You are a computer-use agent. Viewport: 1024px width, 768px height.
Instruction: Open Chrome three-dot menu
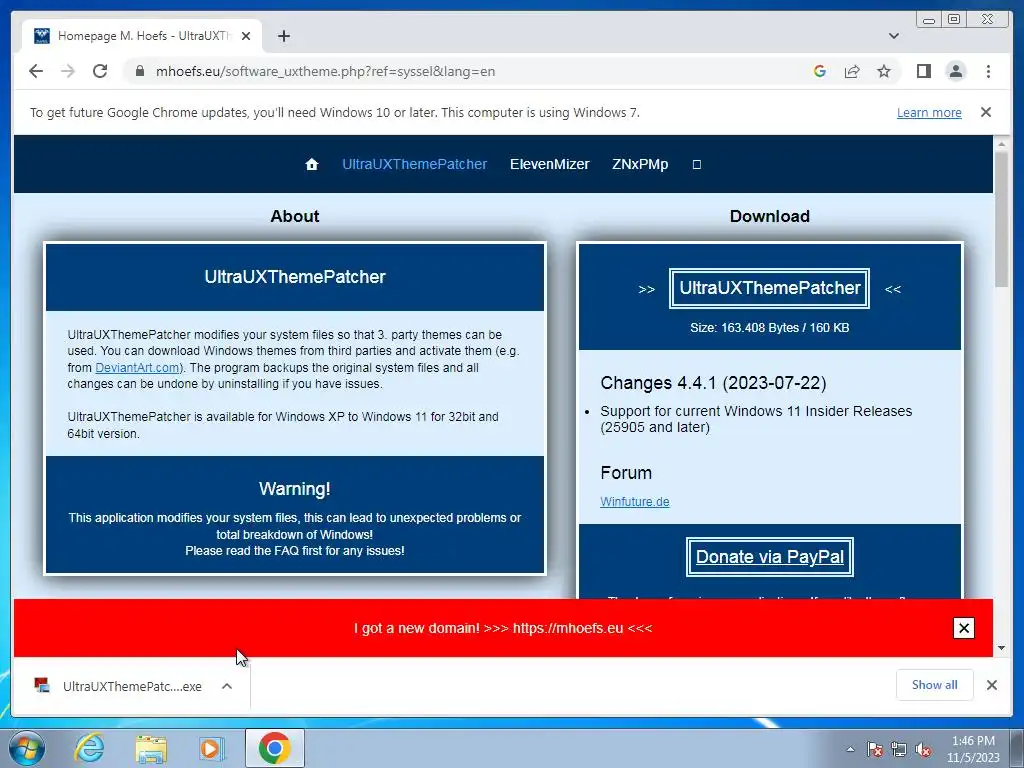click(x=988, y=71)
